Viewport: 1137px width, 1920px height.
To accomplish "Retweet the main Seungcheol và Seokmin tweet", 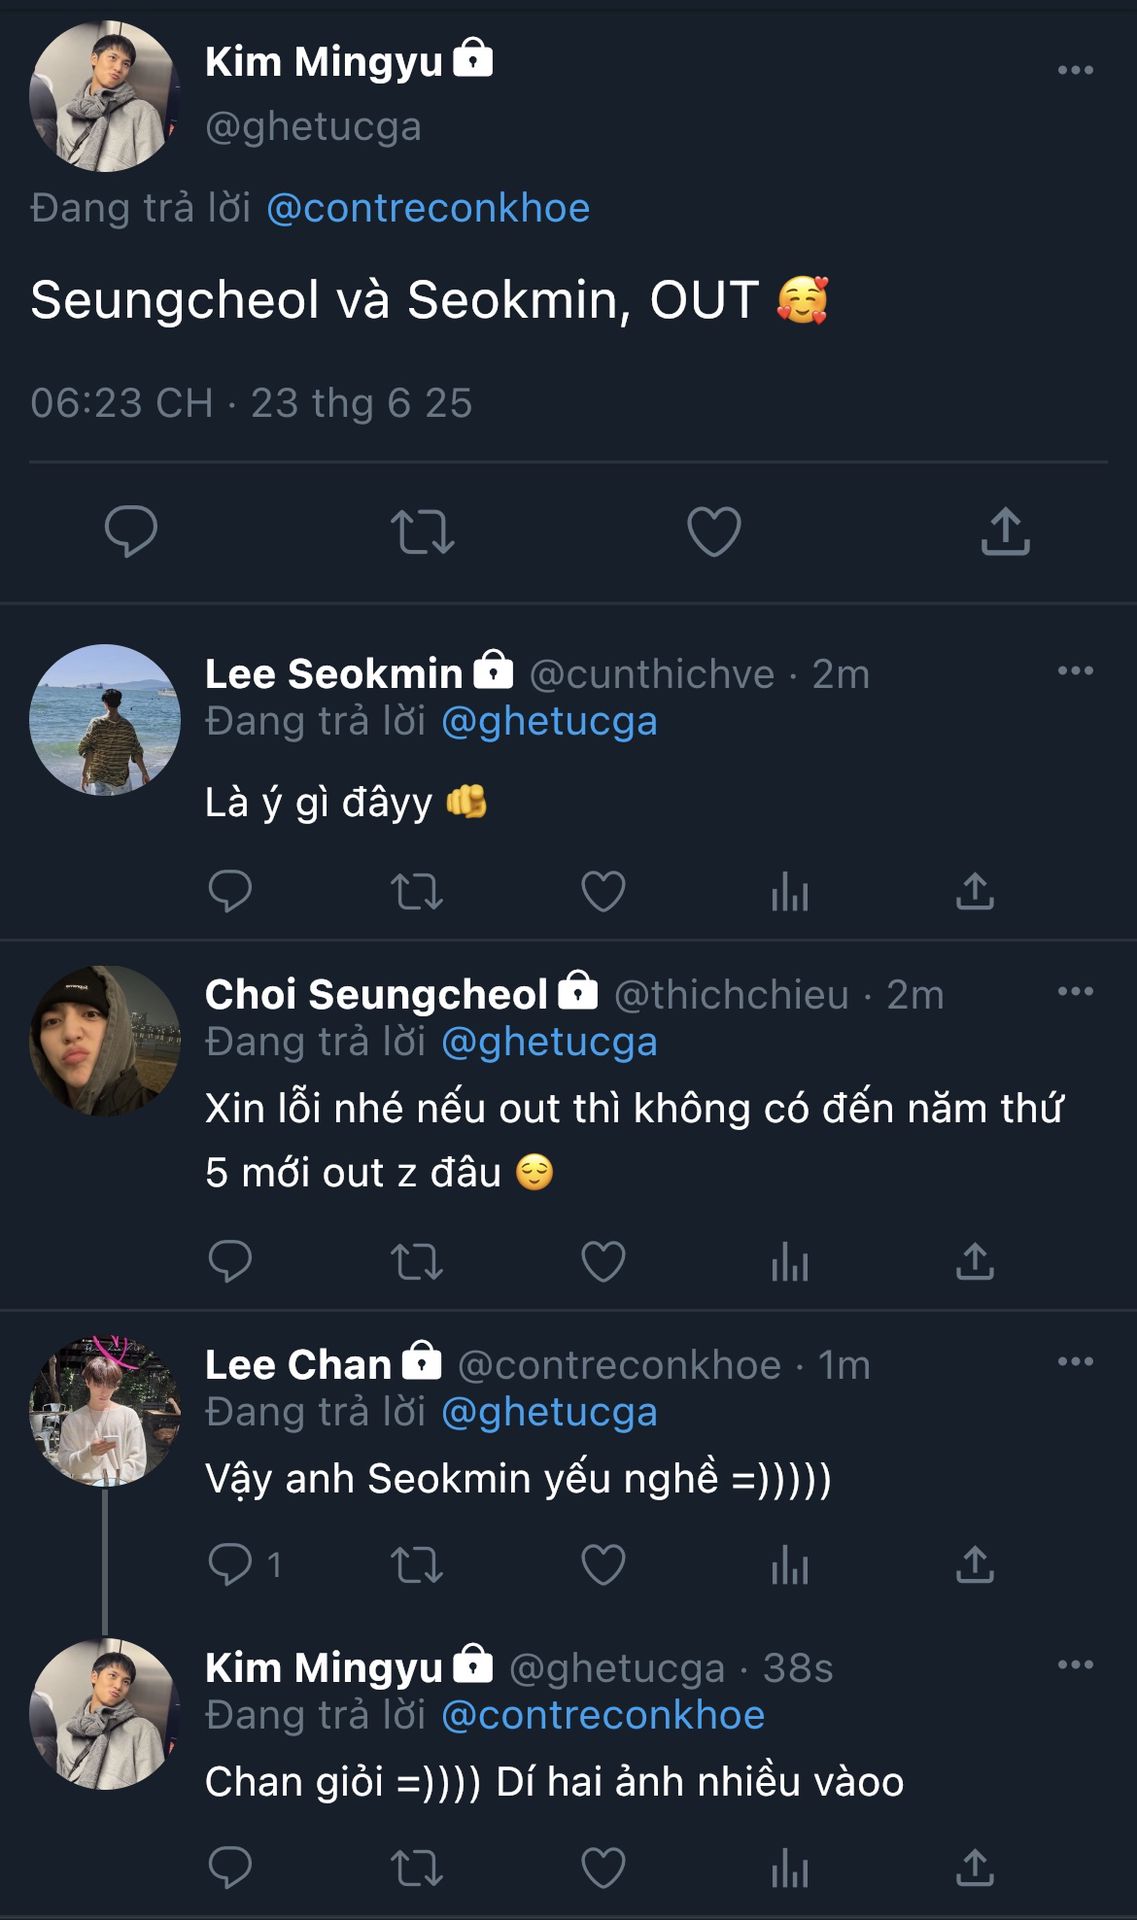I will pos(422,531).
